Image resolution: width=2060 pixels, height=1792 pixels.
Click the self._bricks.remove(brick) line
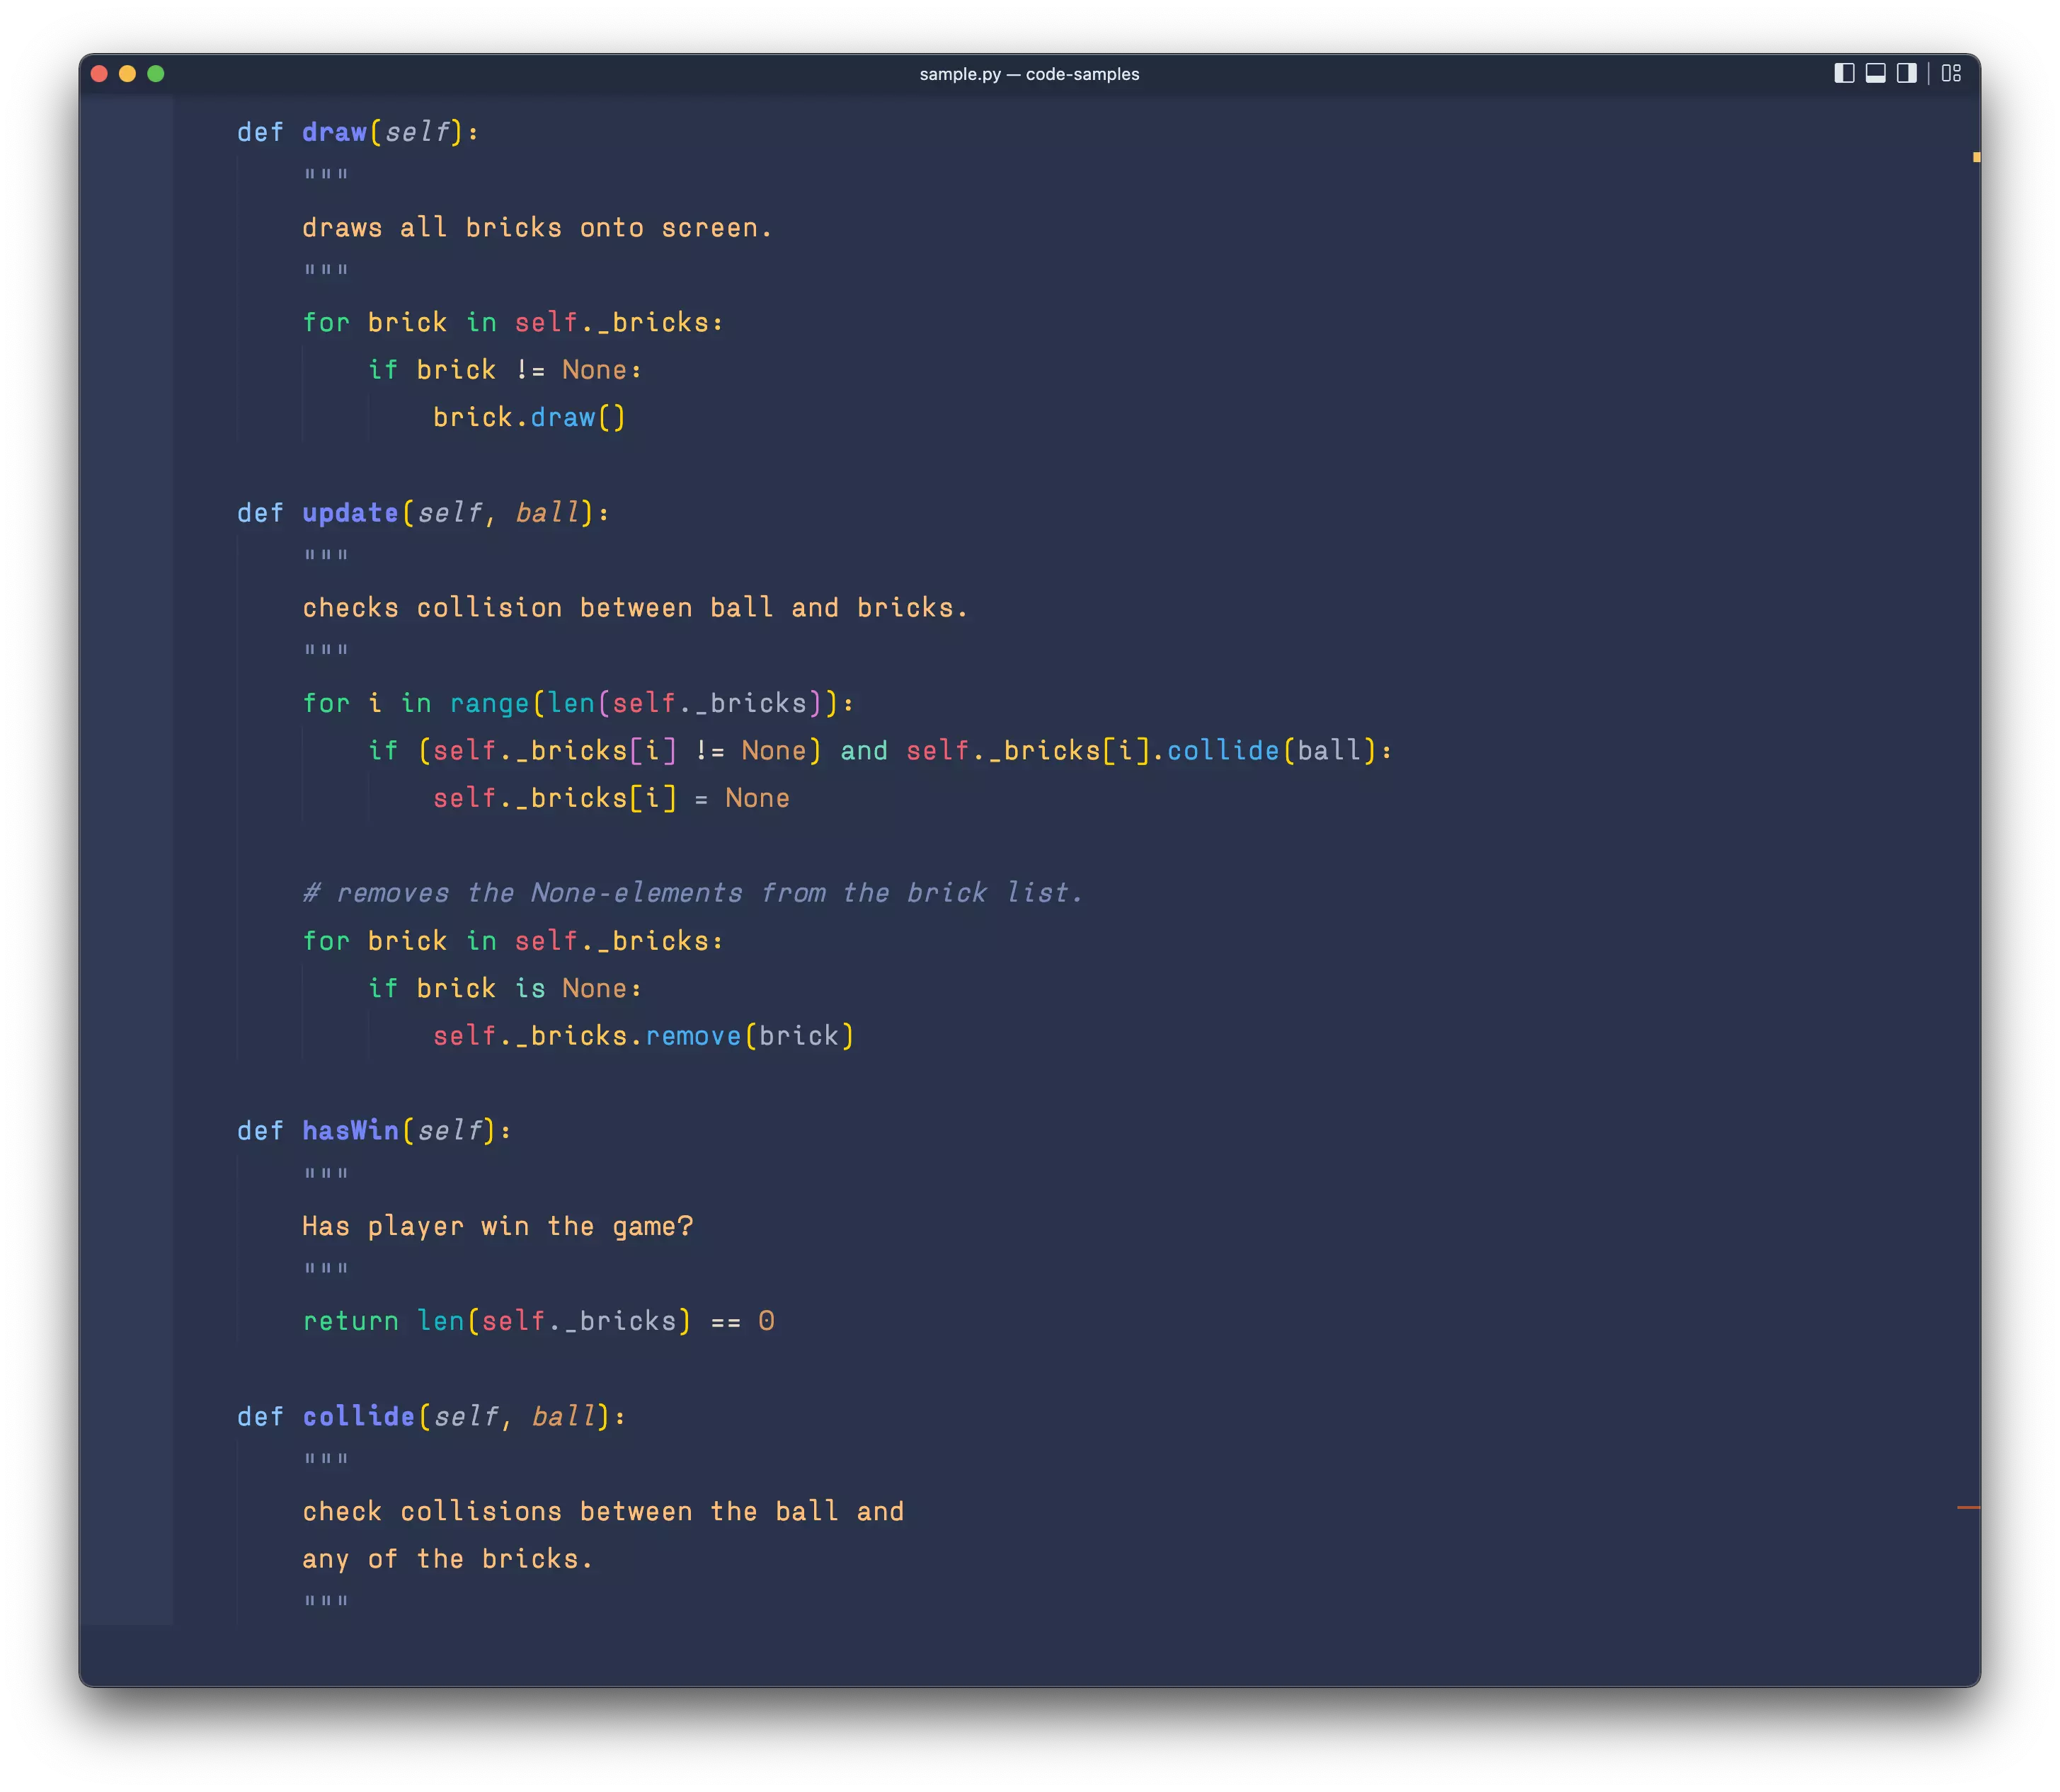point(643,1035)
